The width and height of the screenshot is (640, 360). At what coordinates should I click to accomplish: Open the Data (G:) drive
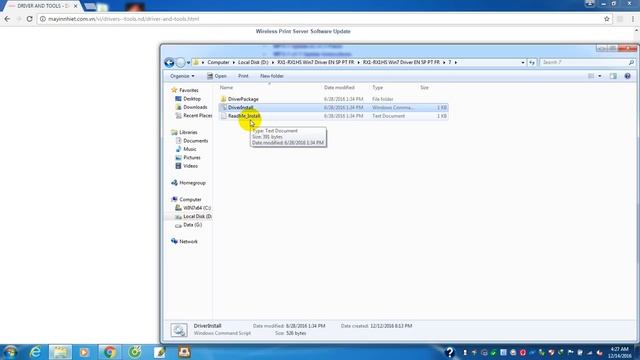[193, 225]
